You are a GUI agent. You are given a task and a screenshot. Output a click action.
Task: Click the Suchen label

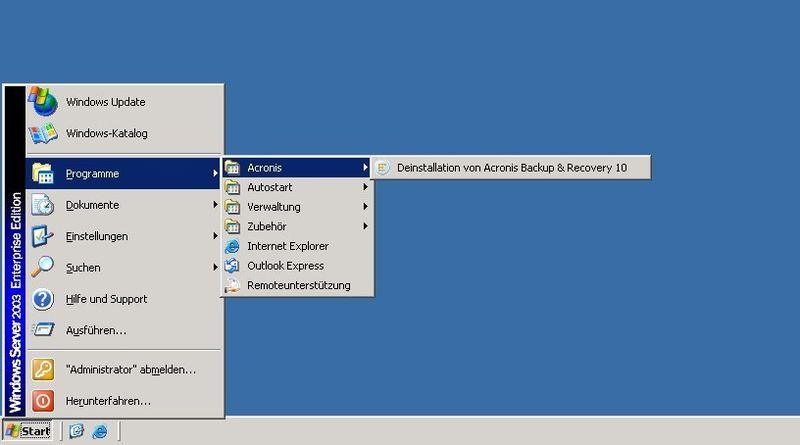pyautogui.click(x=83, y=267)
